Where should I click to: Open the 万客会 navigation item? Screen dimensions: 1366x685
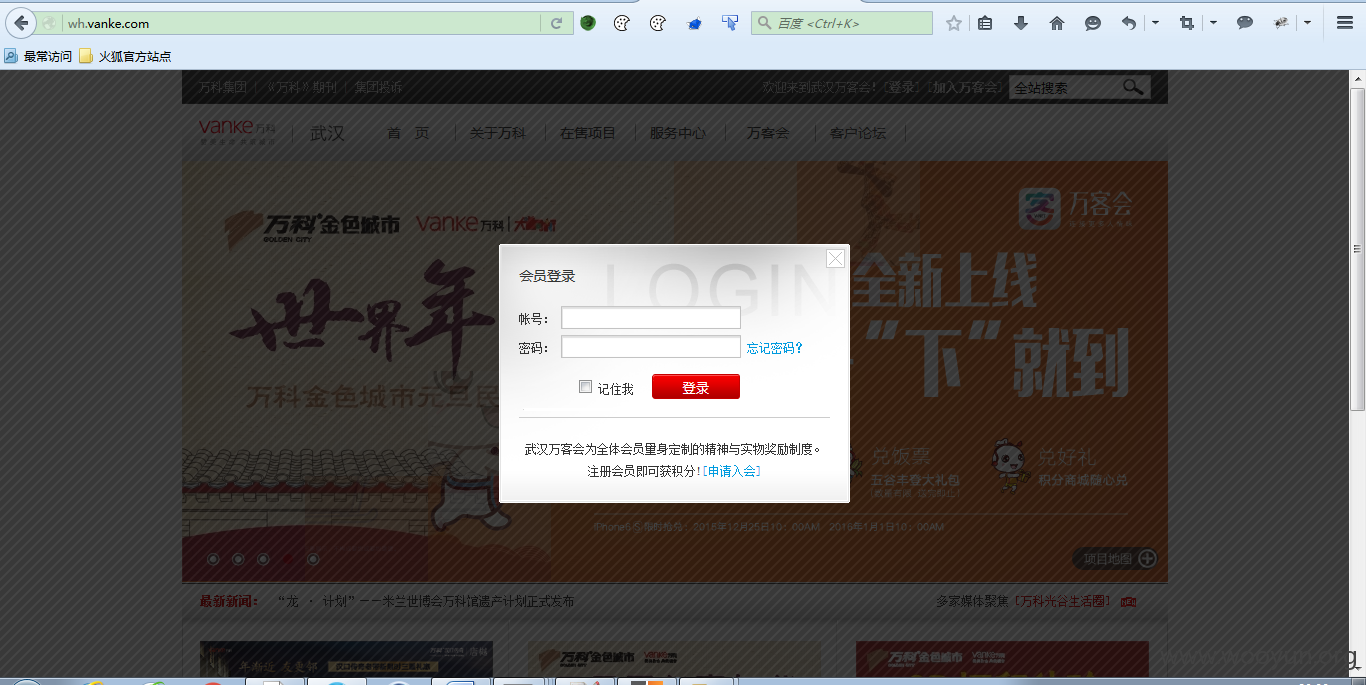[768, 132]
